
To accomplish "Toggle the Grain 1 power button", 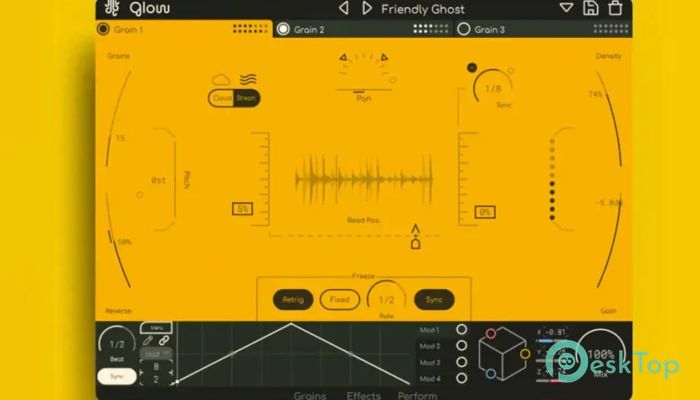I will tap(103, 30).
